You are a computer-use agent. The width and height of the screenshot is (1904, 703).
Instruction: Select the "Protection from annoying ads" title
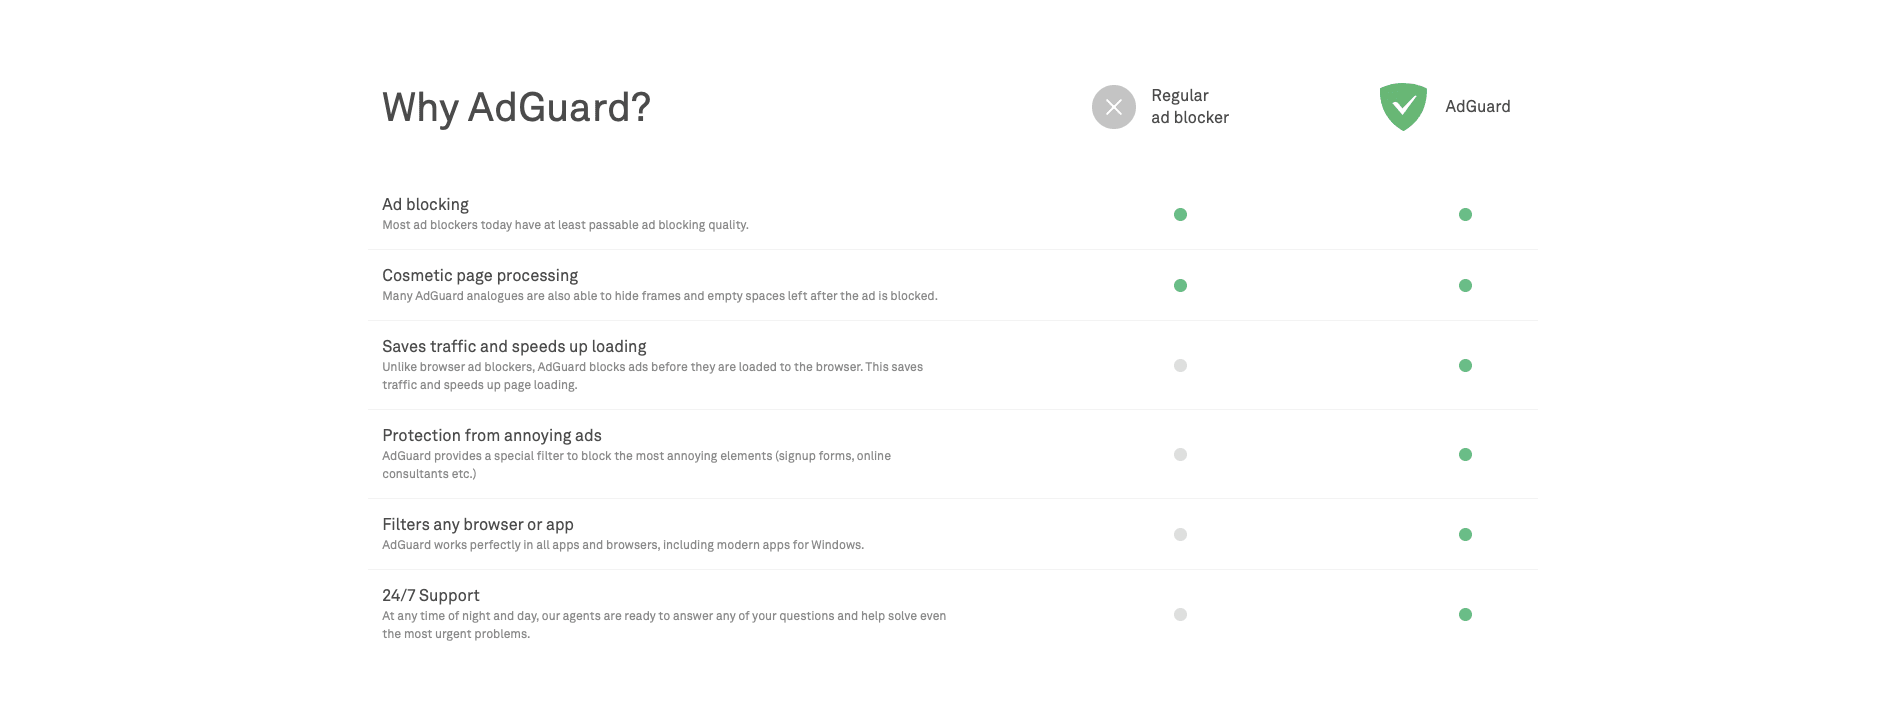[491, 435]
